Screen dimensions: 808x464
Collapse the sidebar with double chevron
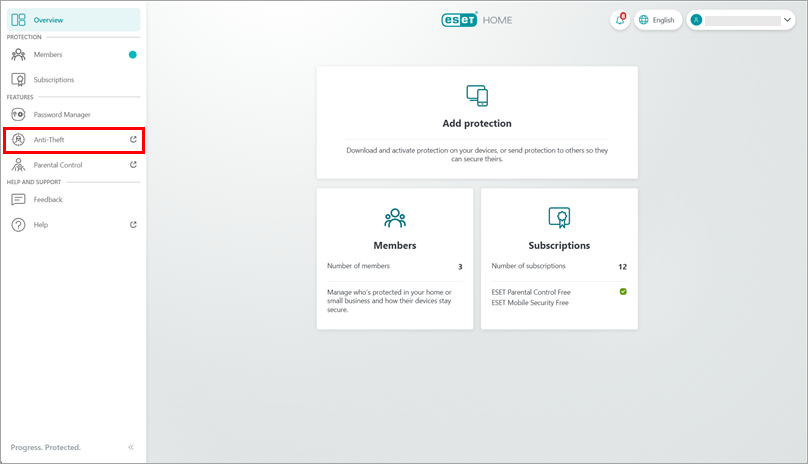click(x=131, y=447)
